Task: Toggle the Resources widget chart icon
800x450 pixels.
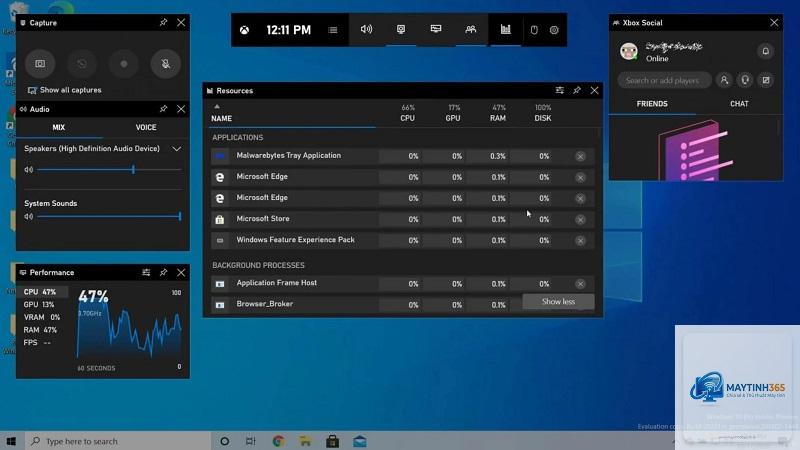Action: [506, 29]
